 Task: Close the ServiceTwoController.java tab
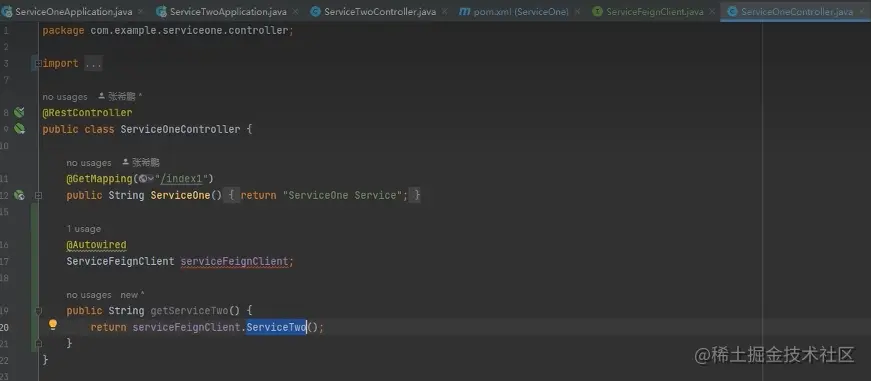click(x=443, y=12)
